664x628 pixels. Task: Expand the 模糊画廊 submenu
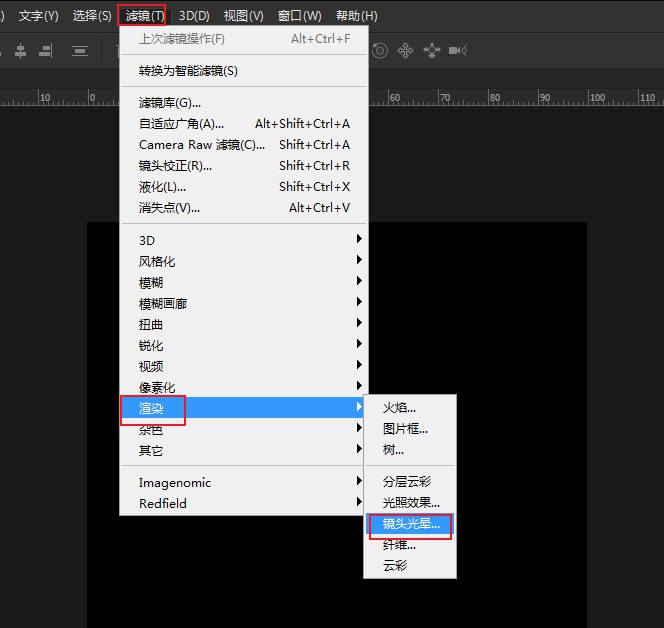pos(244,303)
